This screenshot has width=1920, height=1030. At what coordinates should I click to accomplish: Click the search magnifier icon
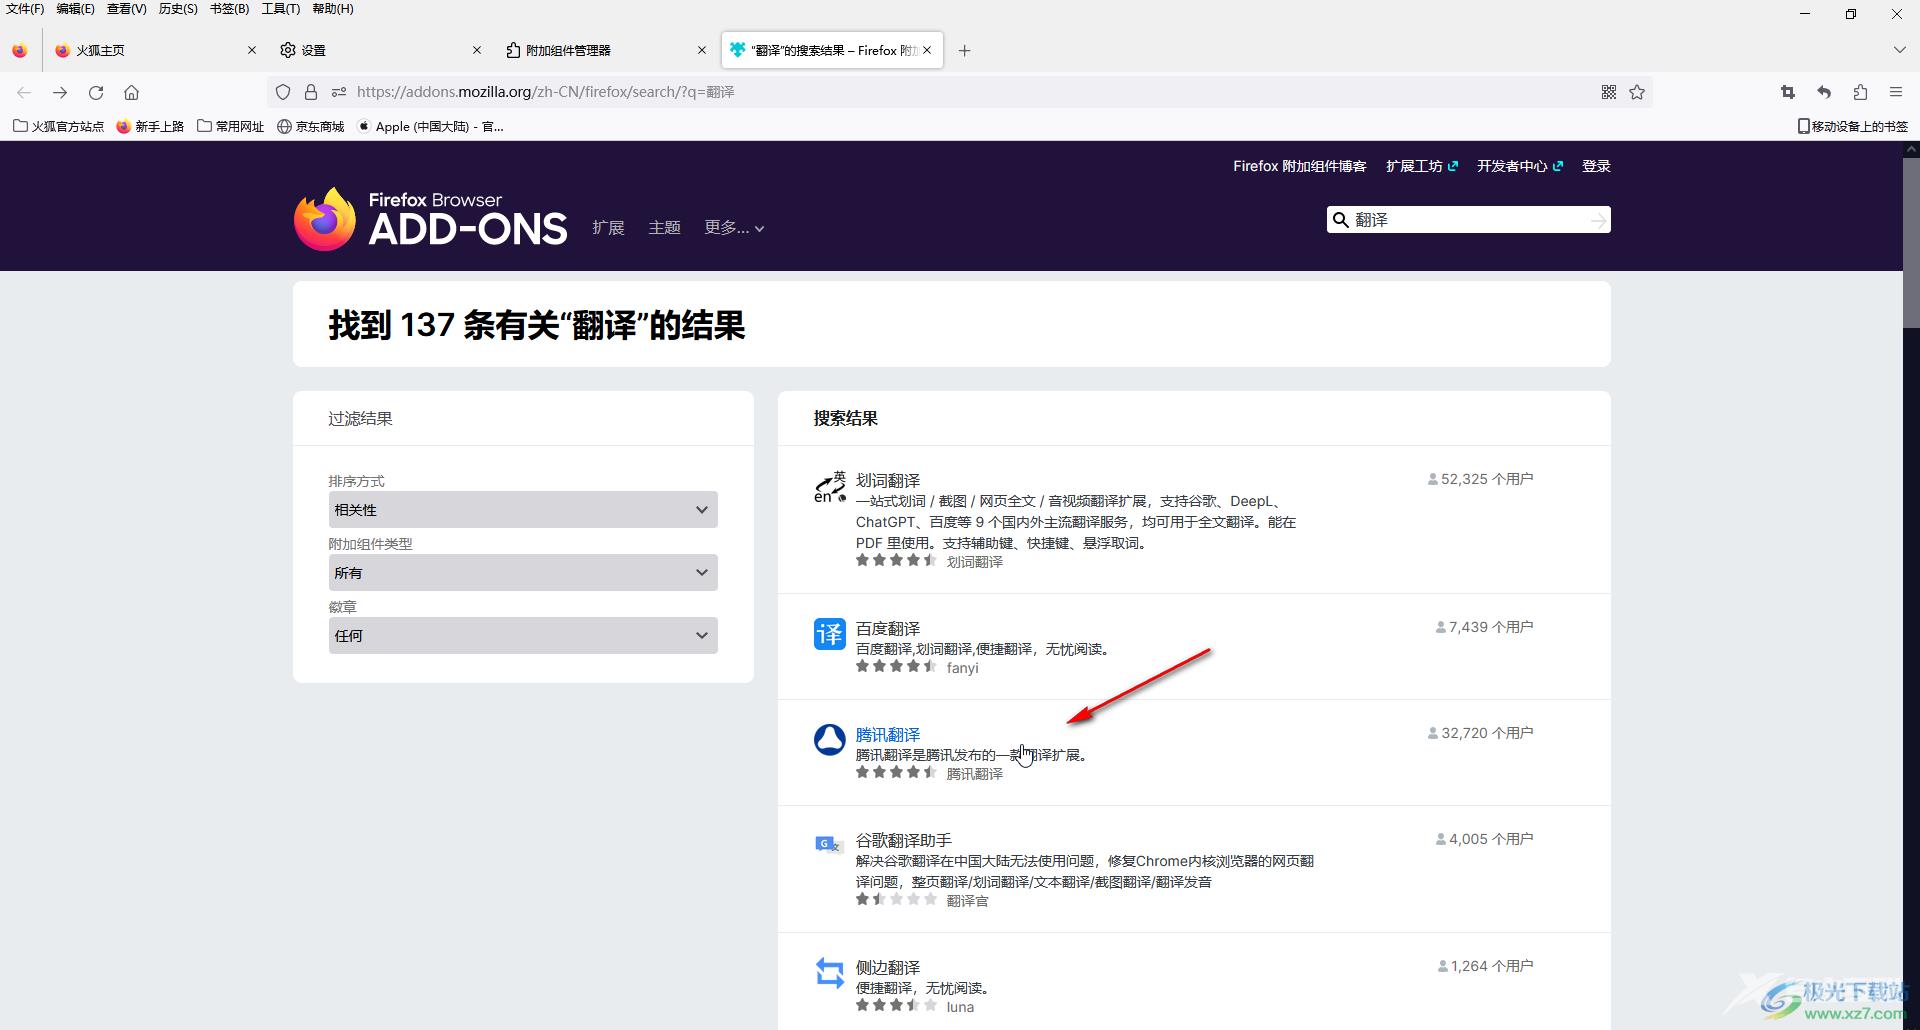[1341, 220]
